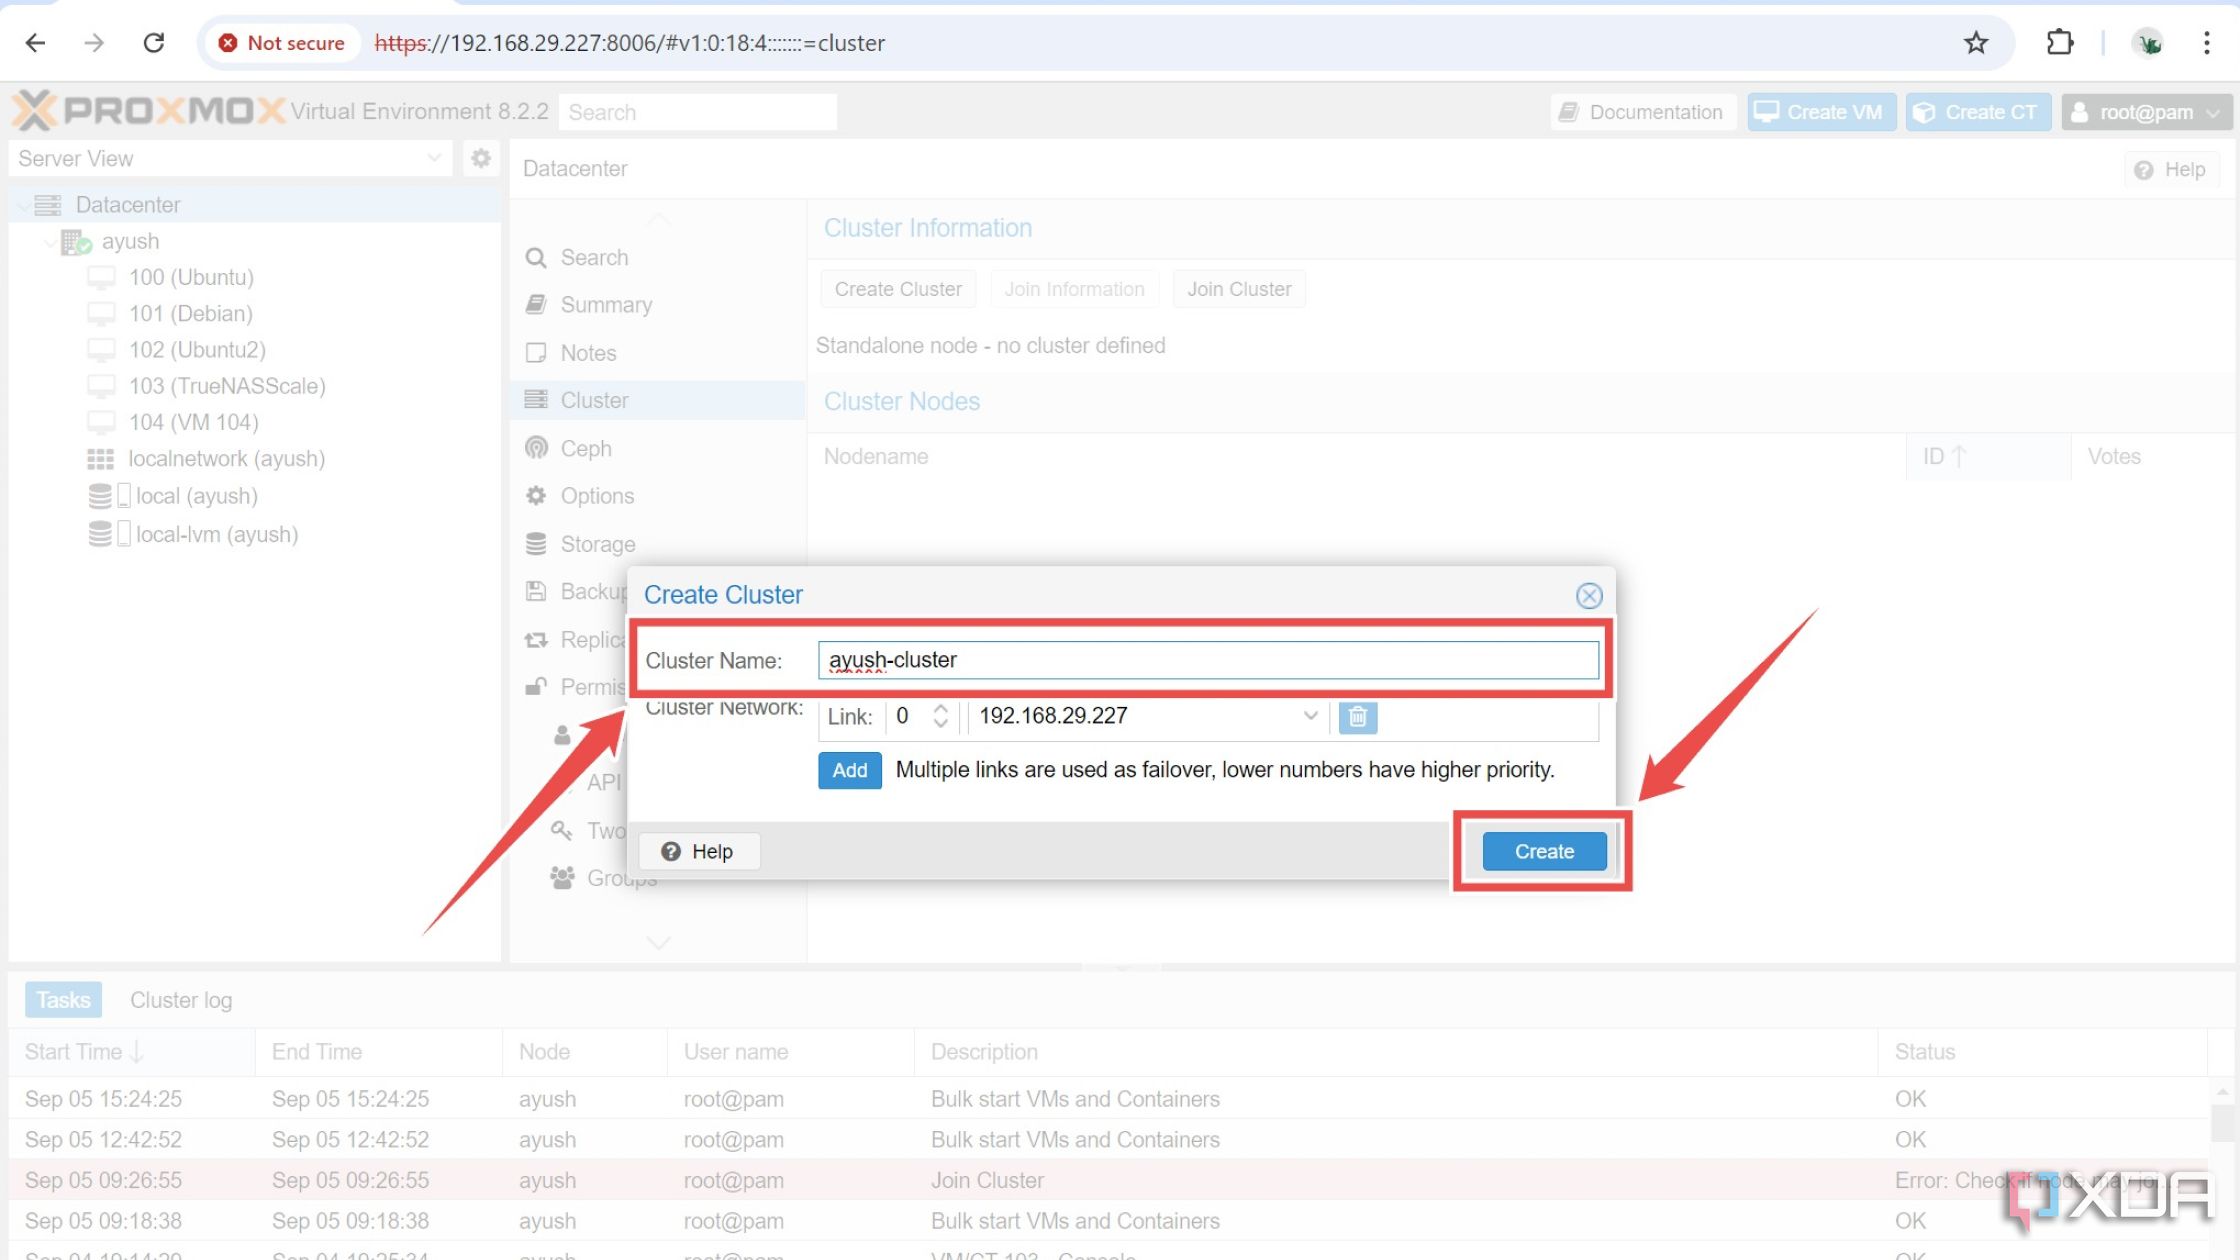Screen dimensions: 2240x1260
Task: Select the Join Cluster task row
Action: tap(1108, 1180)
